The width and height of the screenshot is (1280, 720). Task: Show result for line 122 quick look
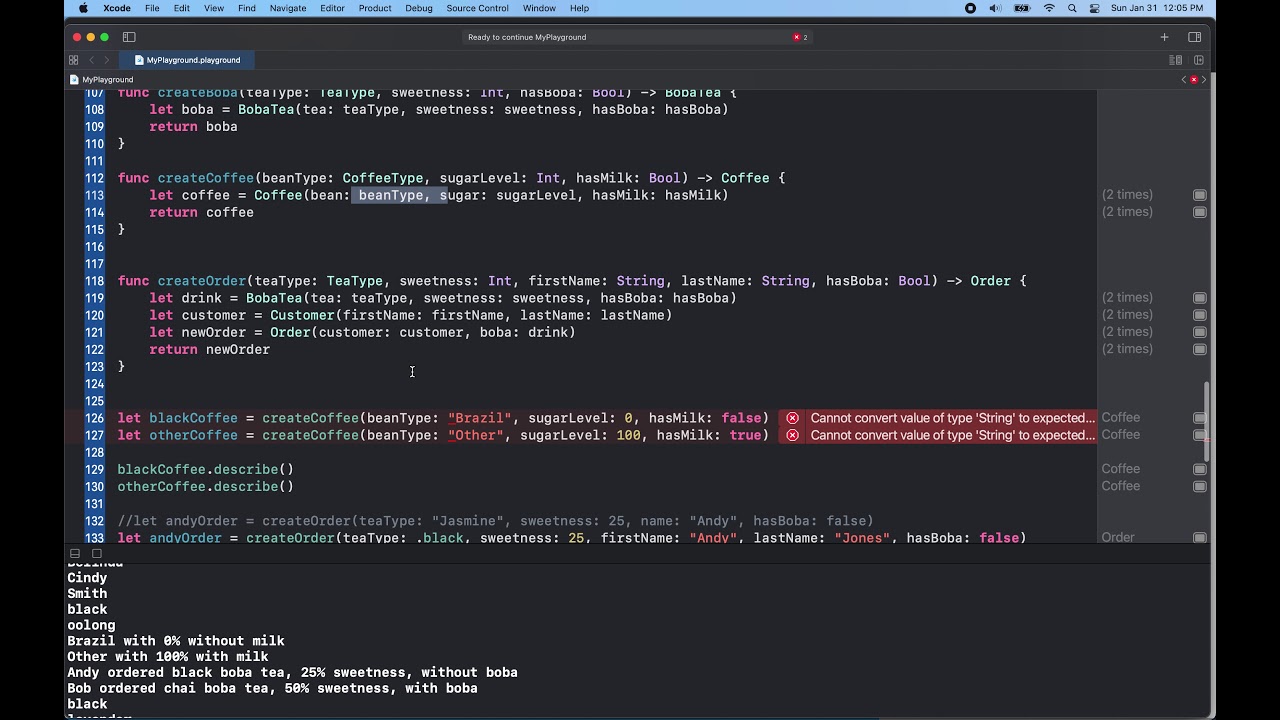[x=1199, y=349]
